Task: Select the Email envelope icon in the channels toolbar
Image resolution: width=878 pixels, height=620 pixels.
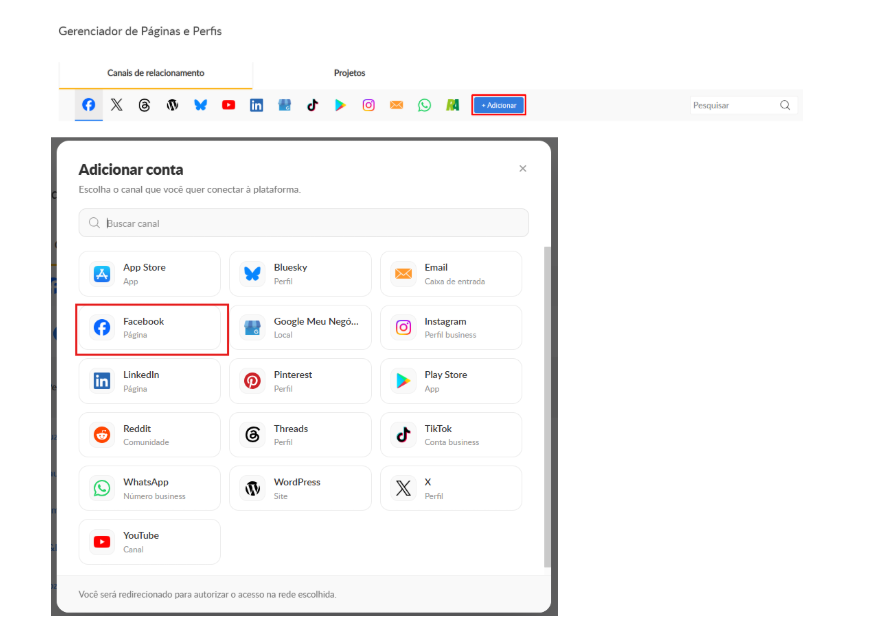Action: pos(396,105)
